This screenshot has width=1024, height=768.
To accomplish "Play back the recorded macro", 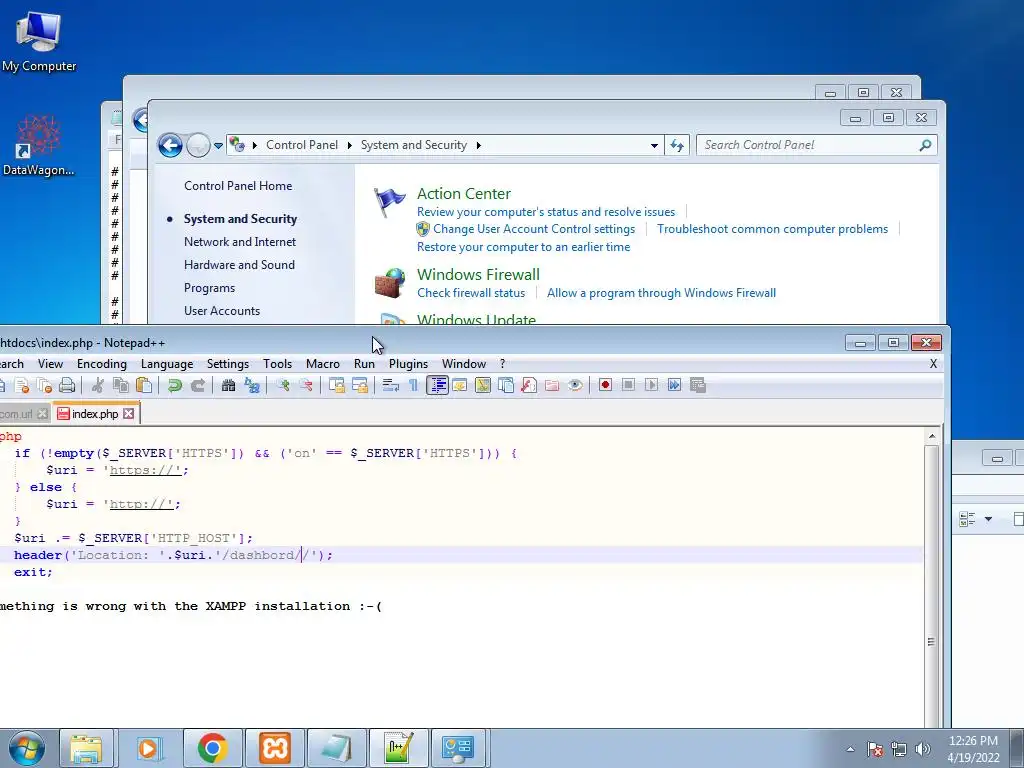I will pyautogui.click(x=651, y=385).
